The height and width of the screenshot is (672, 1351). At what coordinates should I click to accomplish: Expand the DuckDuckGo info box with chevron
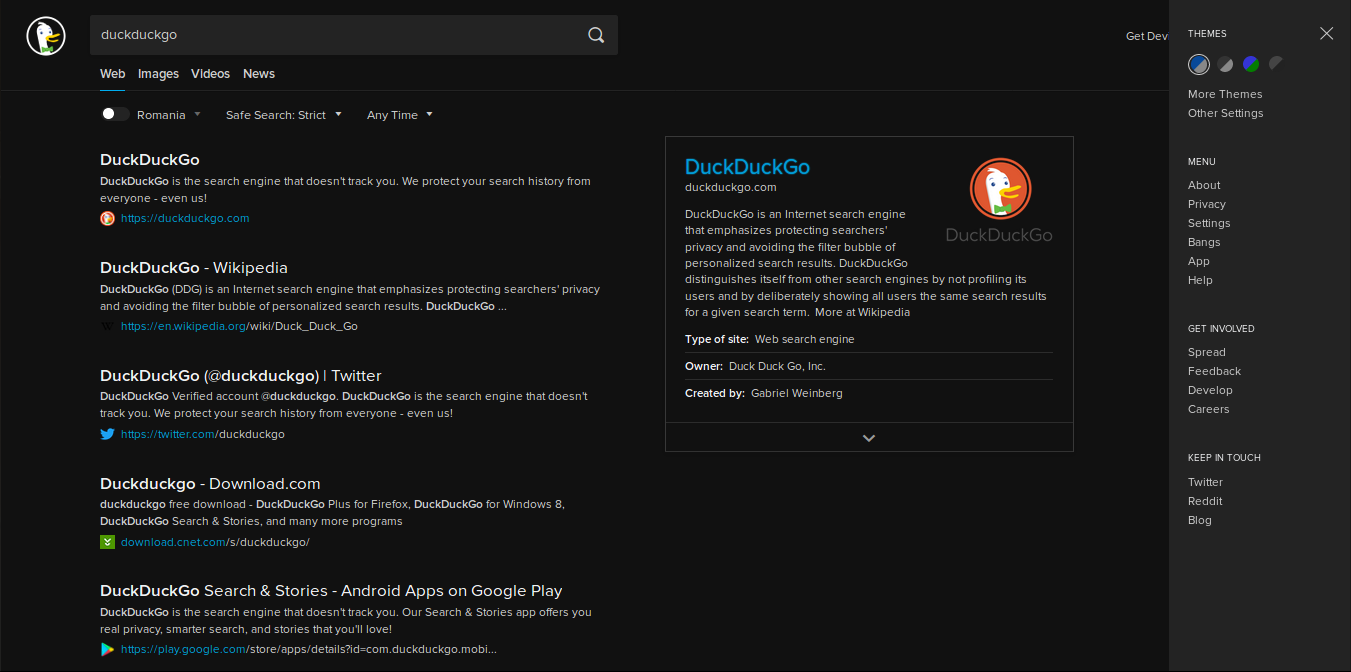[x=869, y=437]
